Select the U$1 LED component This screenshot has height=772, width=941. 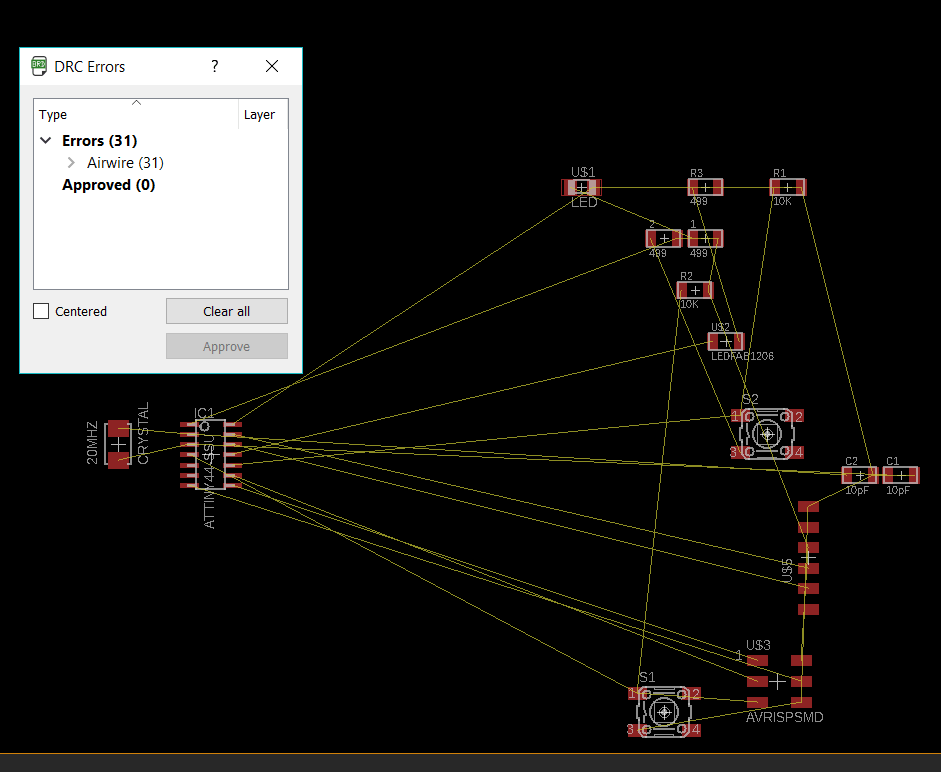tap(581, 187)
